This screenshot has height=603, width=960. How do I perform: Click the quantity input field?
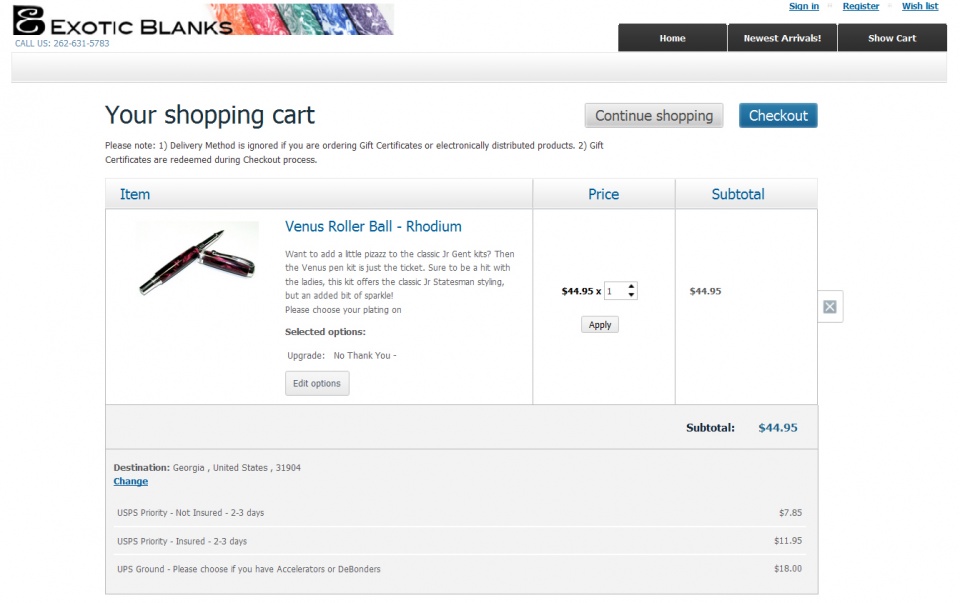pyautogui.click(x=614, y=291)
